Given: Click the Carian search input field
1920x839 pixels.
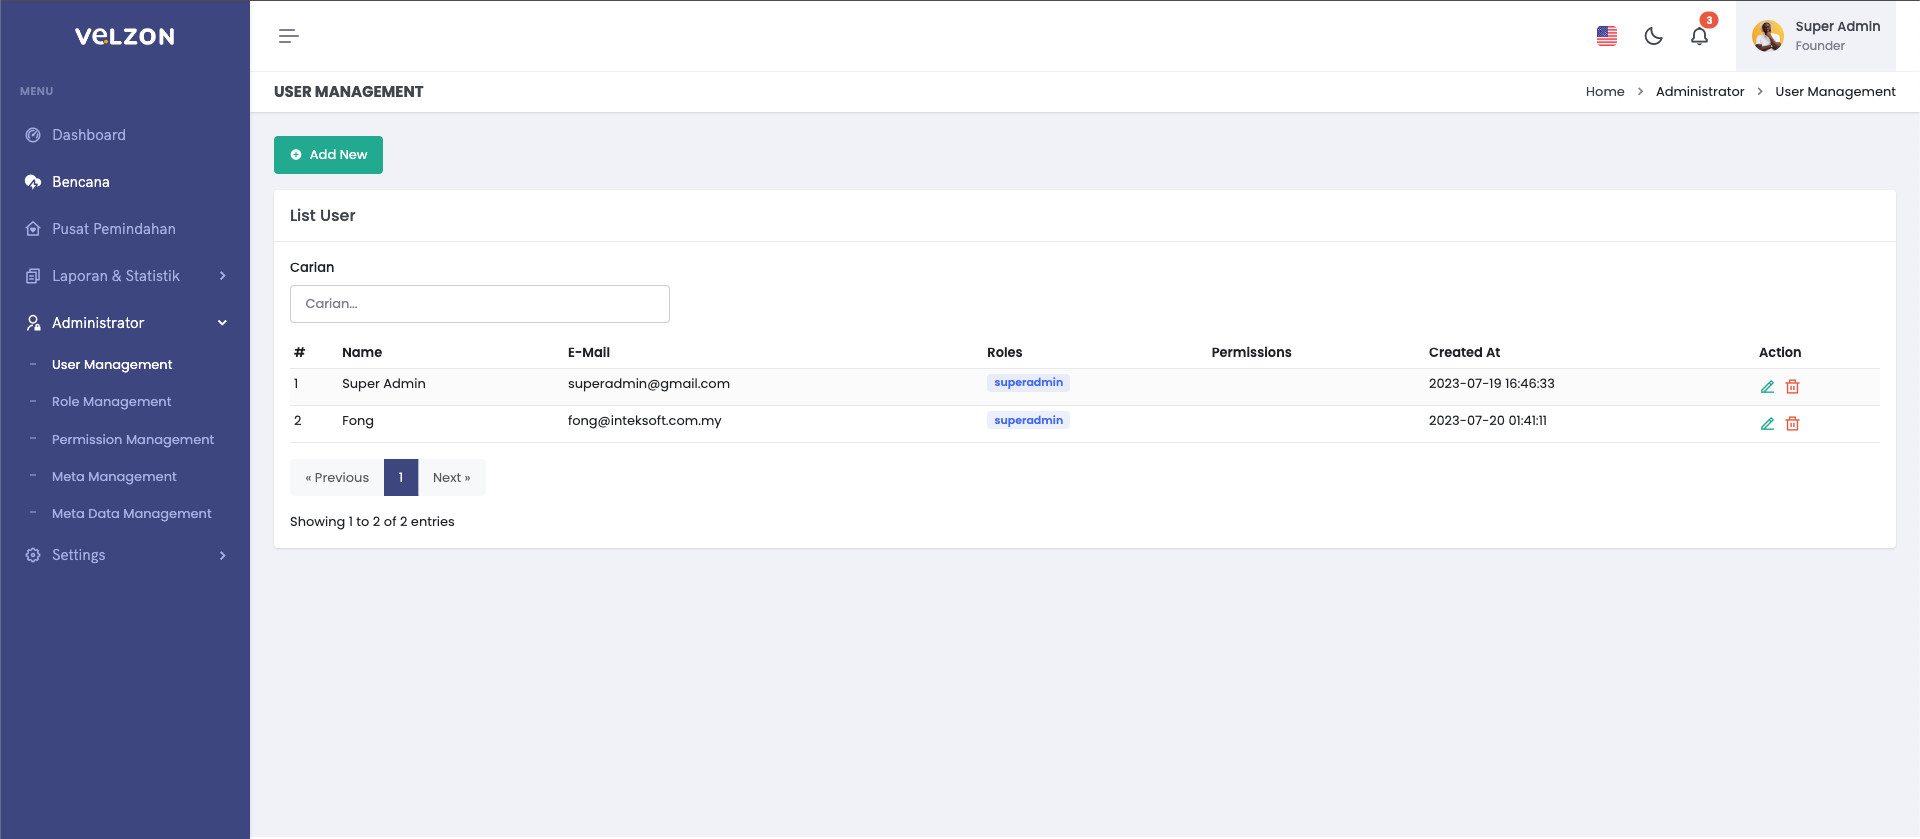Looking at the screenshot, I should (x=479, y=304).
